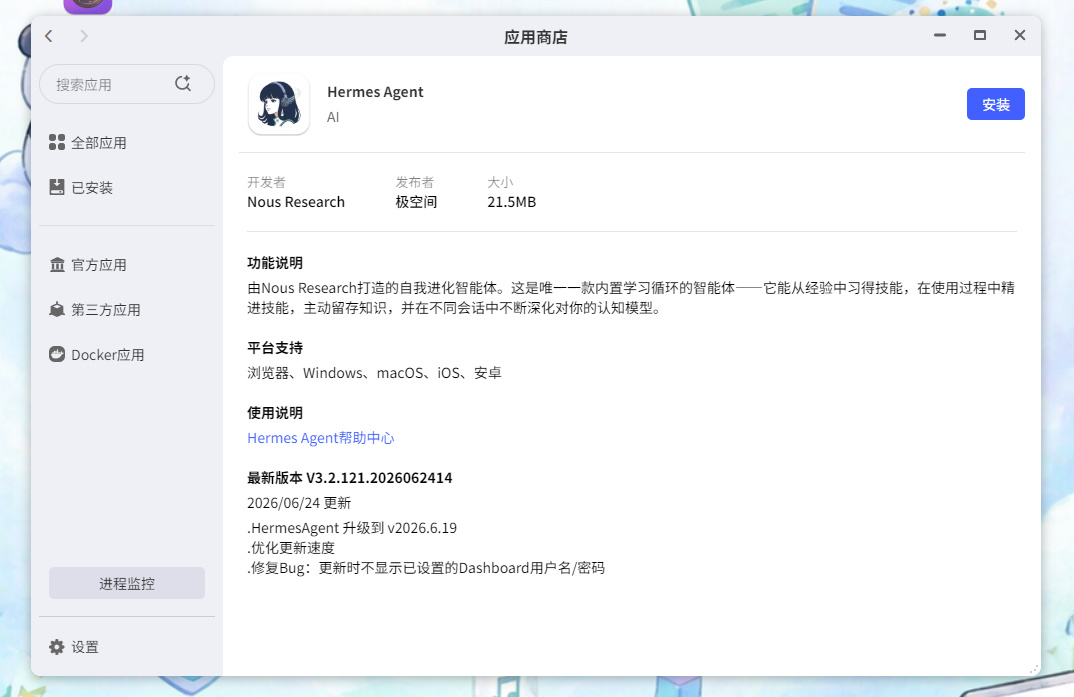
Task: Click the 使用说明 heading
Action: [x=275, y=413]
